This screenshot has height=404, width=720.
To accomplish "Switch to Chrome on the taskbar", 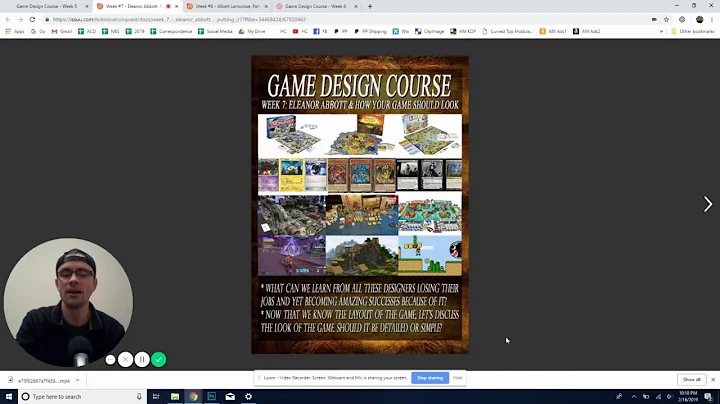I will click(193, 396).
